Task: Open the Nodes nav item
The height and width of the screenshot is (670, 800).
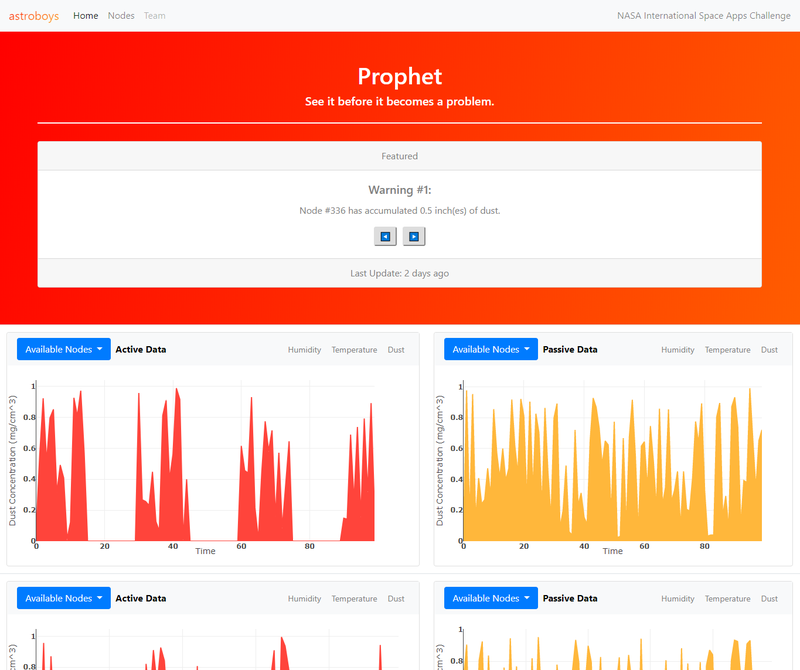Action: tap(121, 16)
